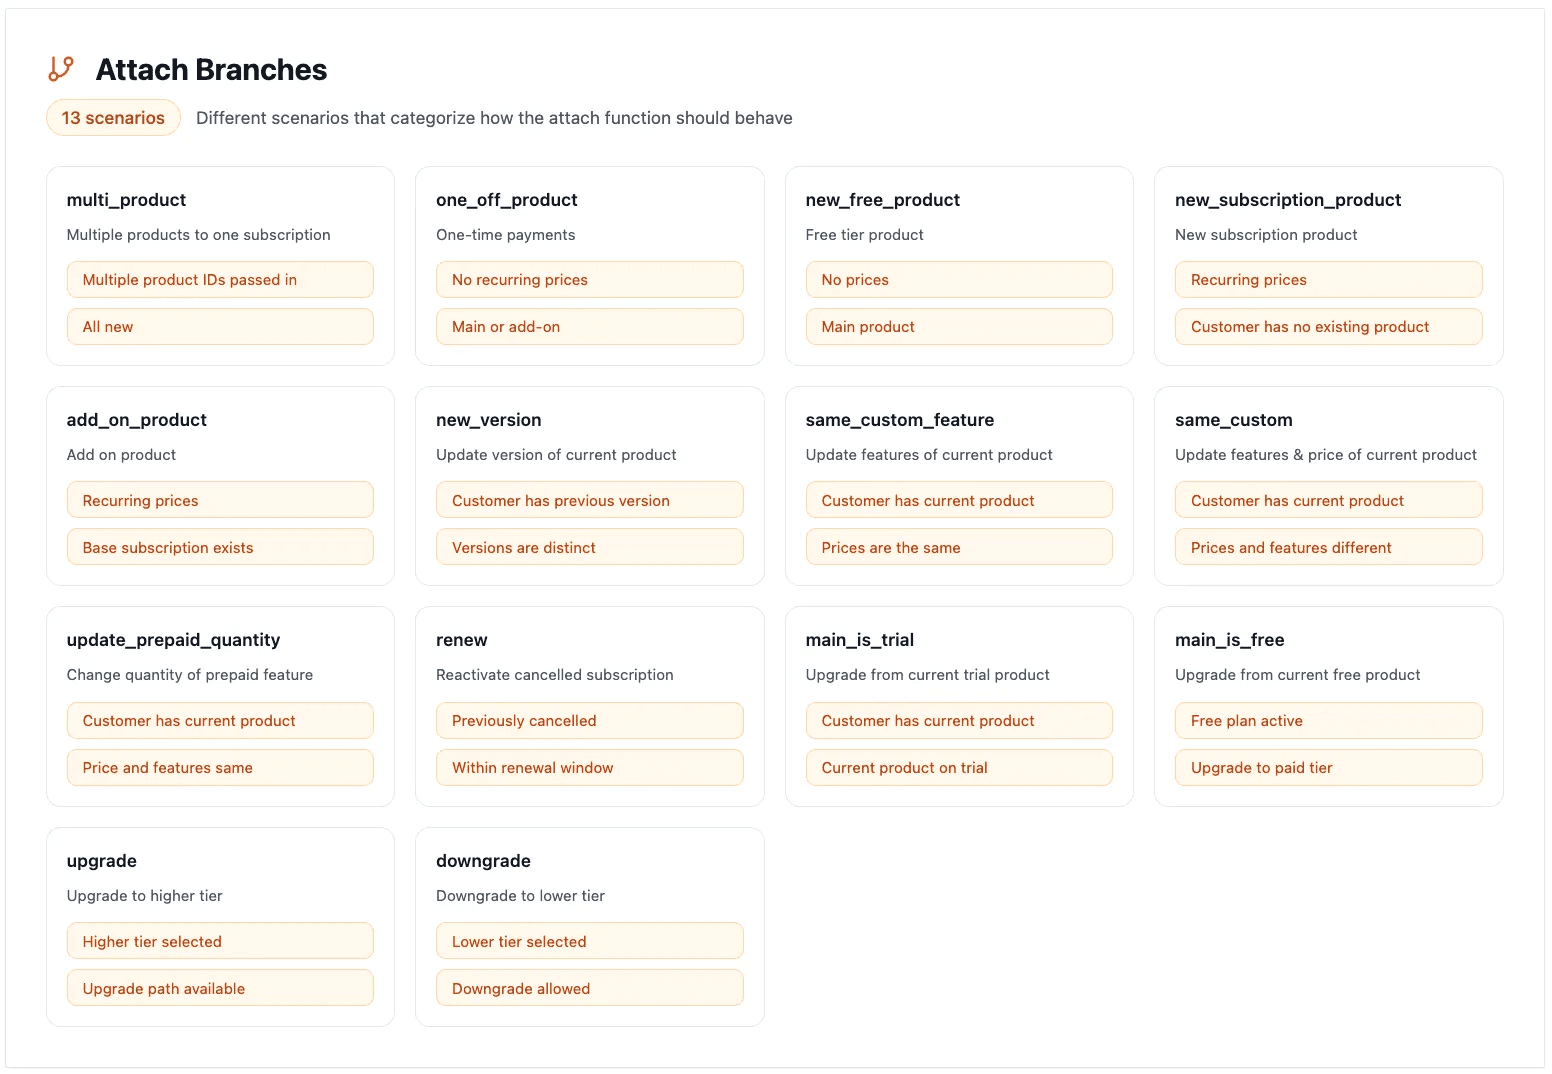This screenshot has height=1074, width=1552.
Task: Click 'Free plan active' tag
Action: [1329, 721]
